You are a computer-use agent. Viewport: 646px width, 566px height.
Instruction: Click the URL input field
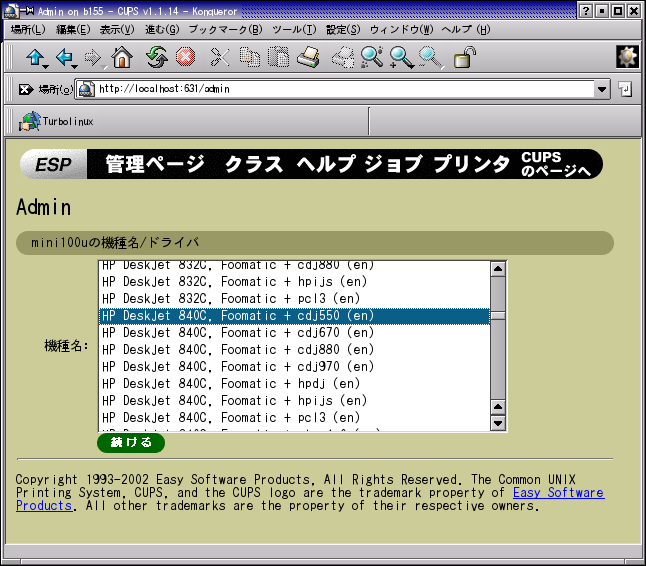click(x=345, y=89)
